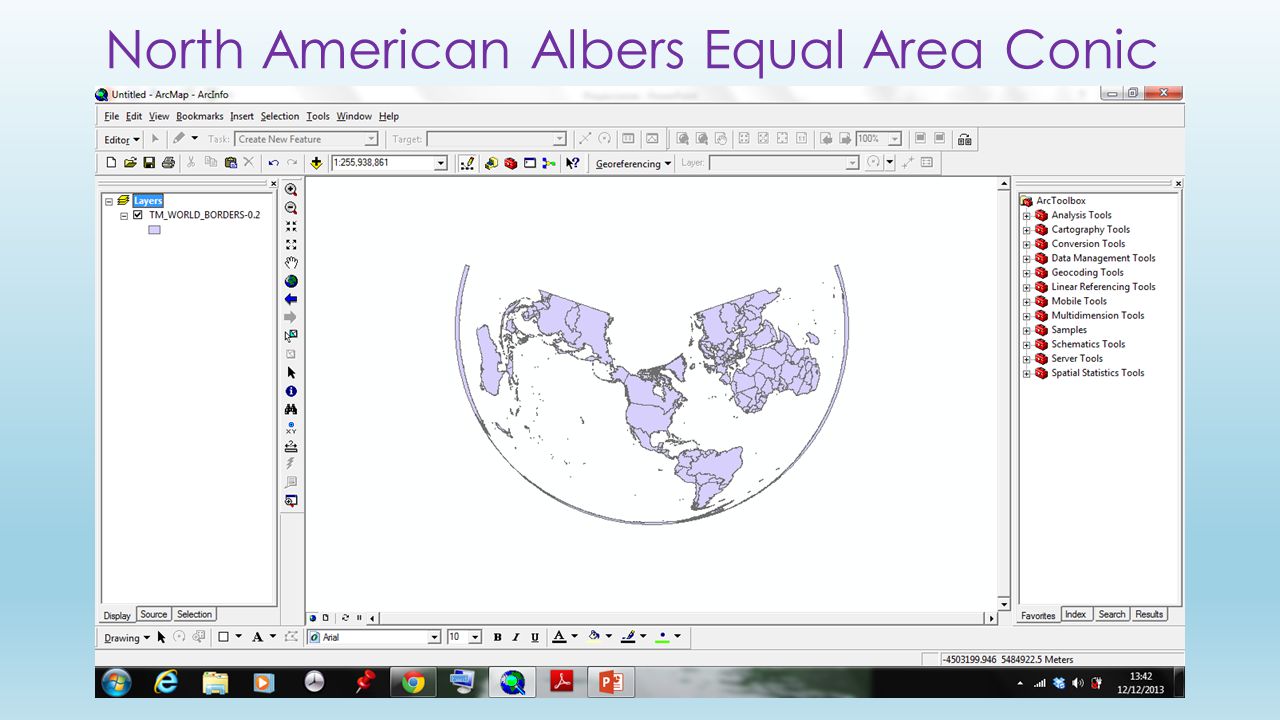Open the Editor Toolbar icon

(467, 163)
